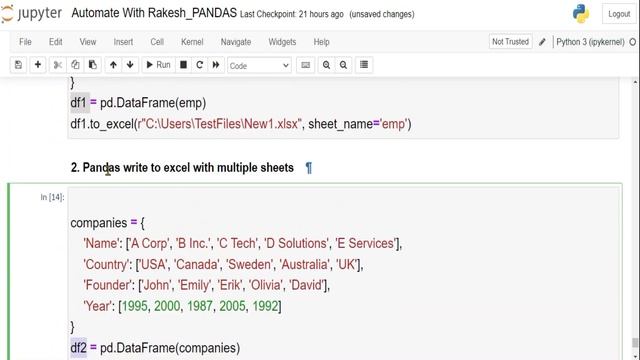Click the 'companies = {' code line

click(x=107, y=223)
